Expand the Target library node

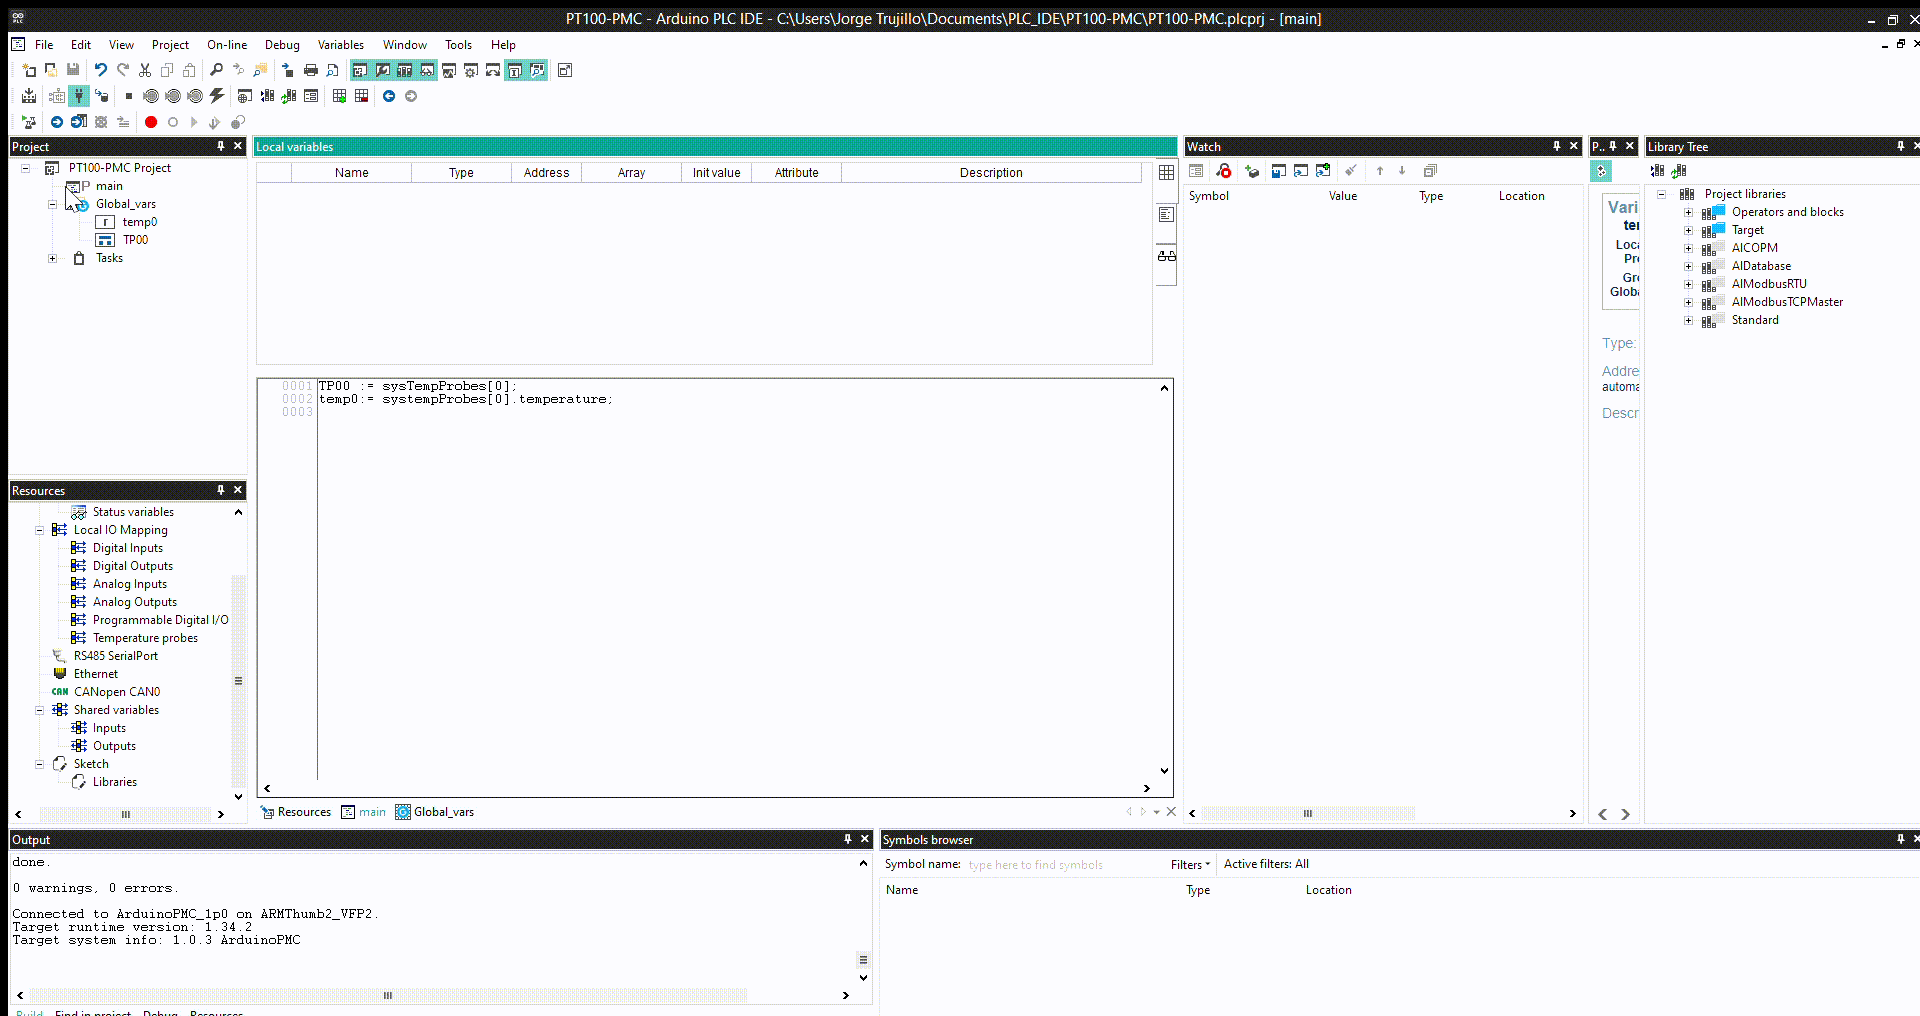1689,230
